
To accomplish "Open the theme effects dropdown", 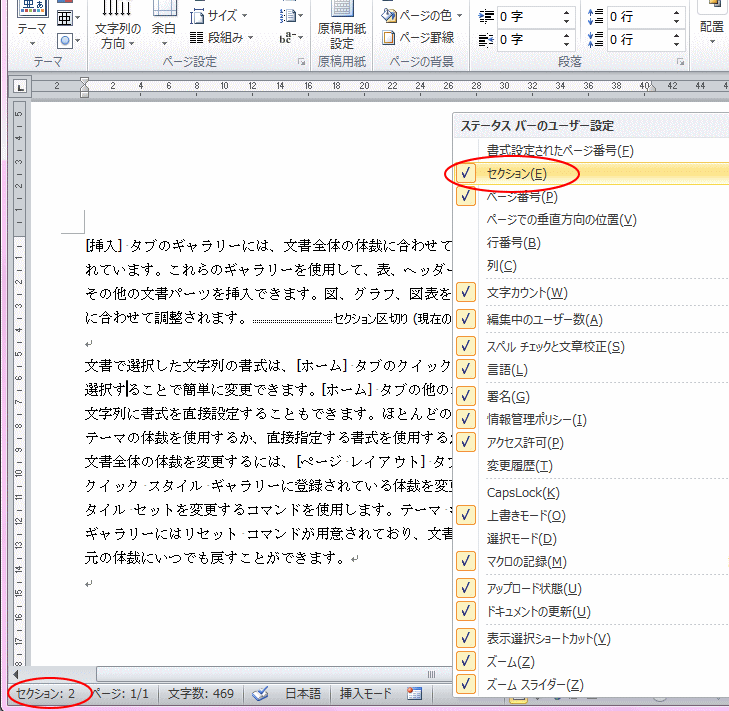I will coord(68,41).
